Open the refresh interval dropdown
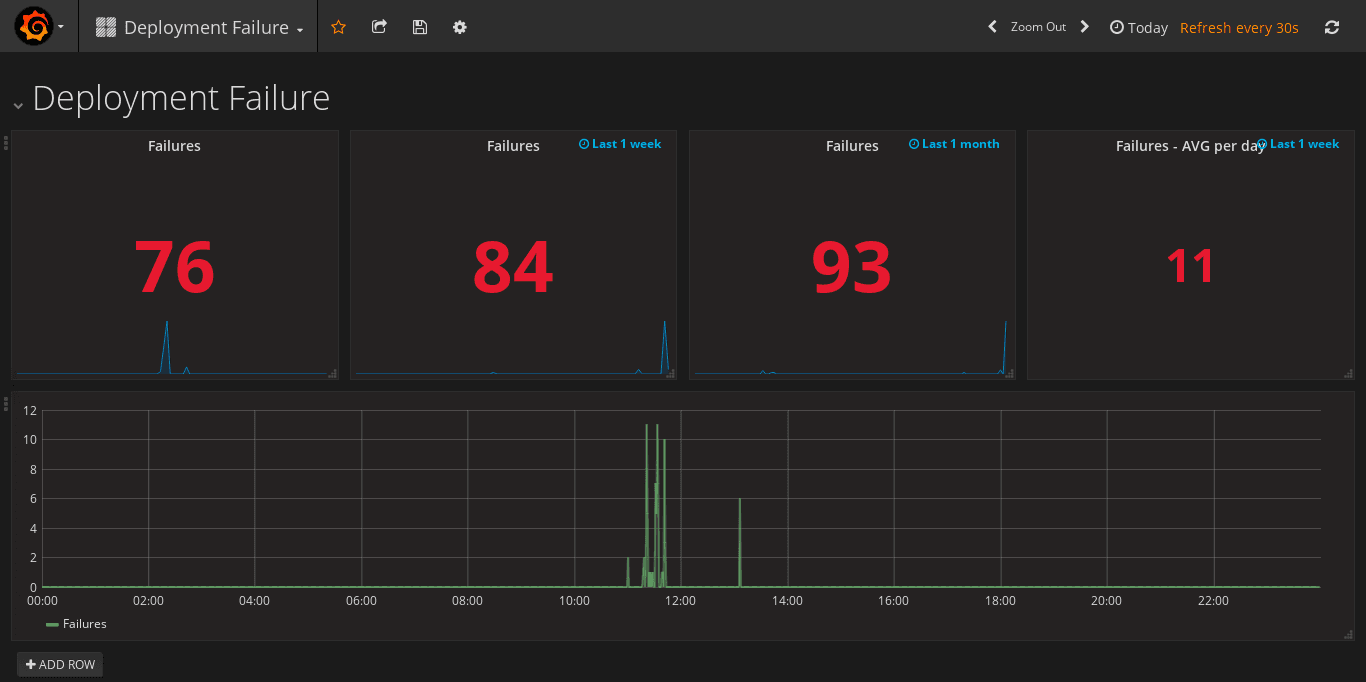 (x=1239, y=27)
